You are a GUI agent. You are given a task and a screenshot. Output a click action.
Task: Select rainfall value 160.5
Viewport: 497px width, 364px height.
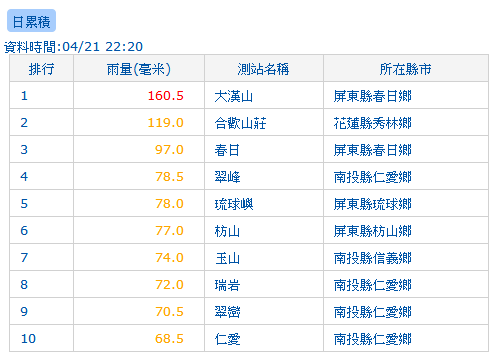click(x=166, y=96)
